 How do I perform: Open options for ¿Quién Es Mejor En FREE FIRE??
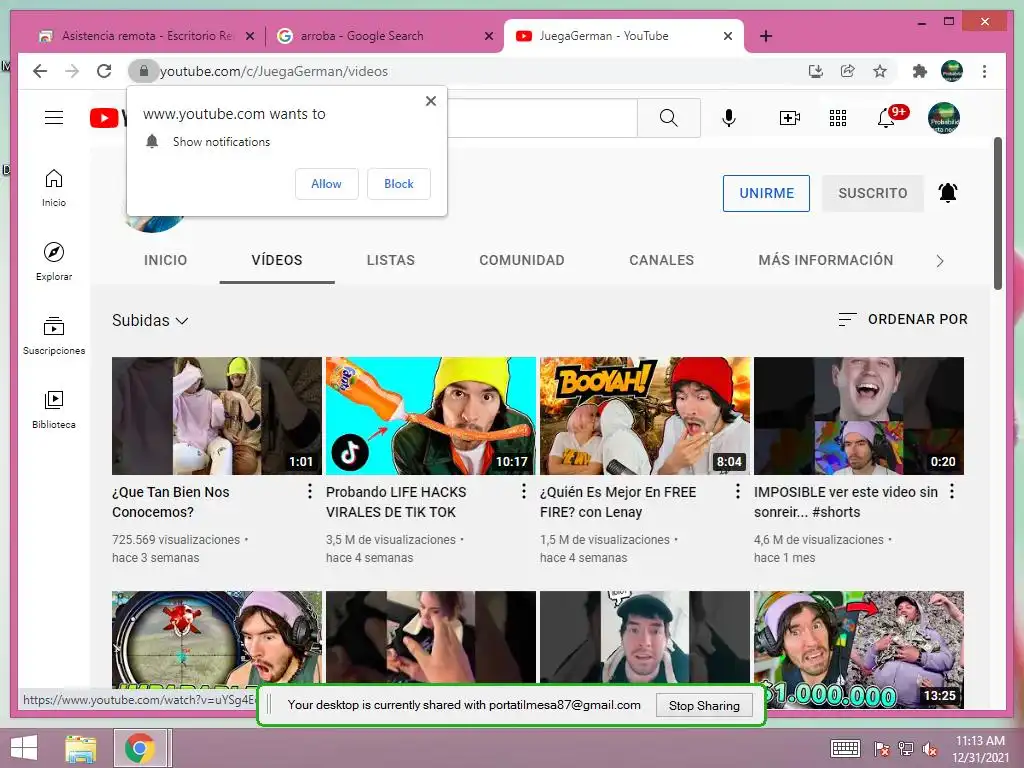(738, 491)
